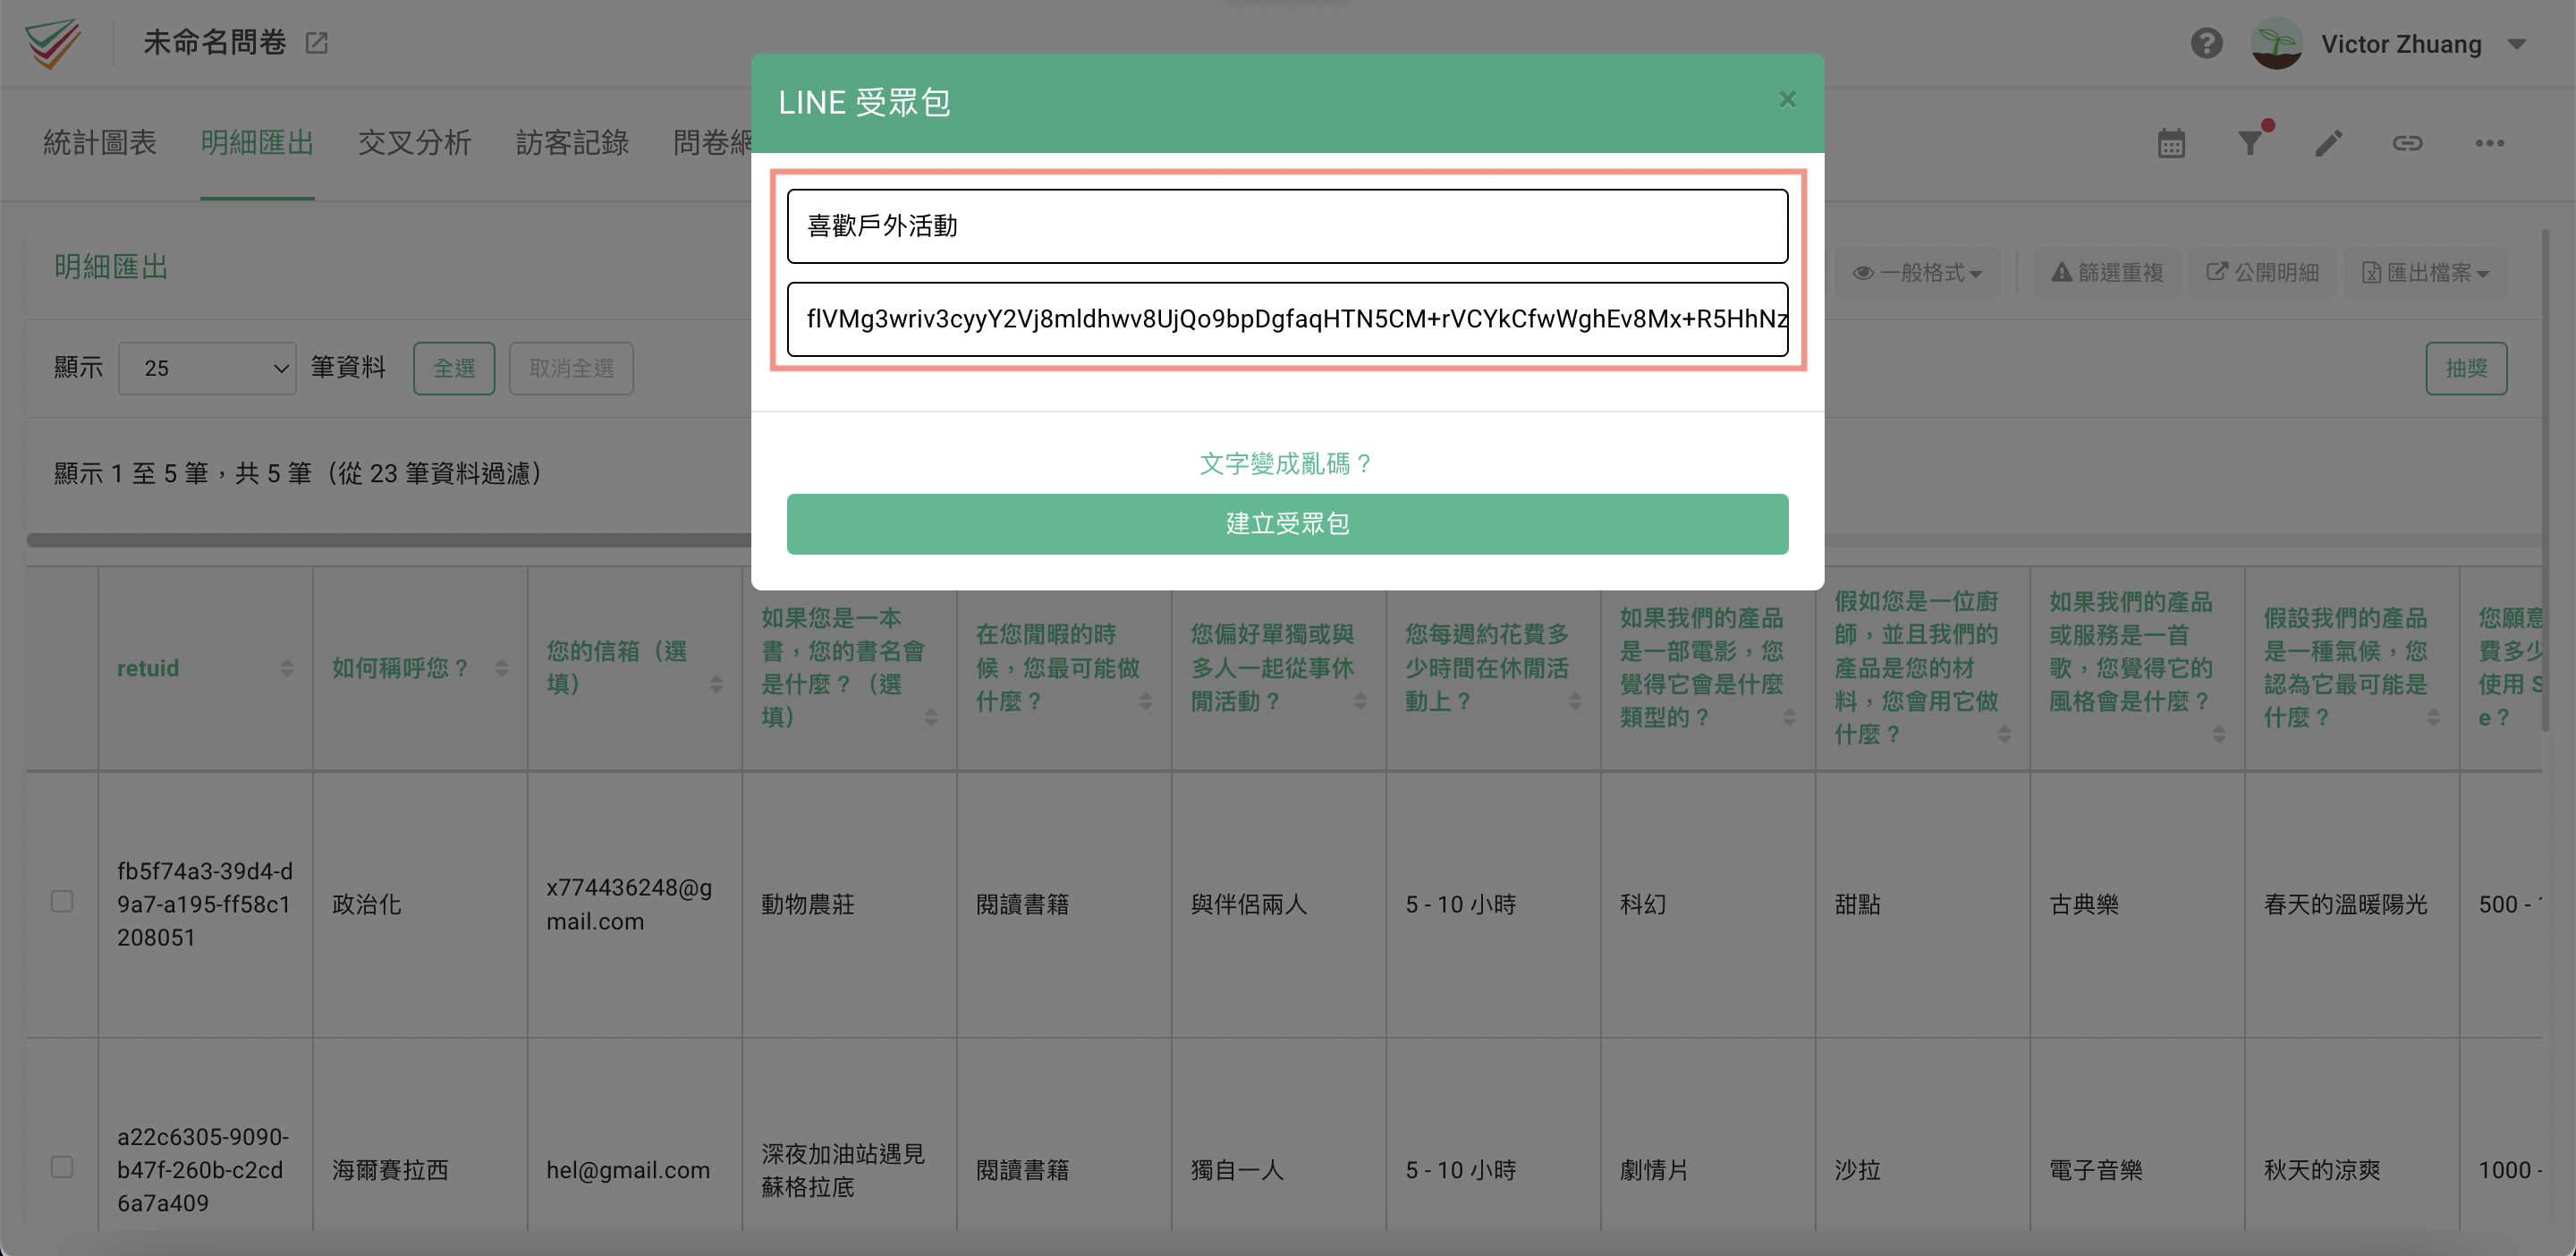The height and width of the screenshot is (1256, 2576).
Task: Open the rows-per-page dropdown showing 25
Action: (207, 368)
